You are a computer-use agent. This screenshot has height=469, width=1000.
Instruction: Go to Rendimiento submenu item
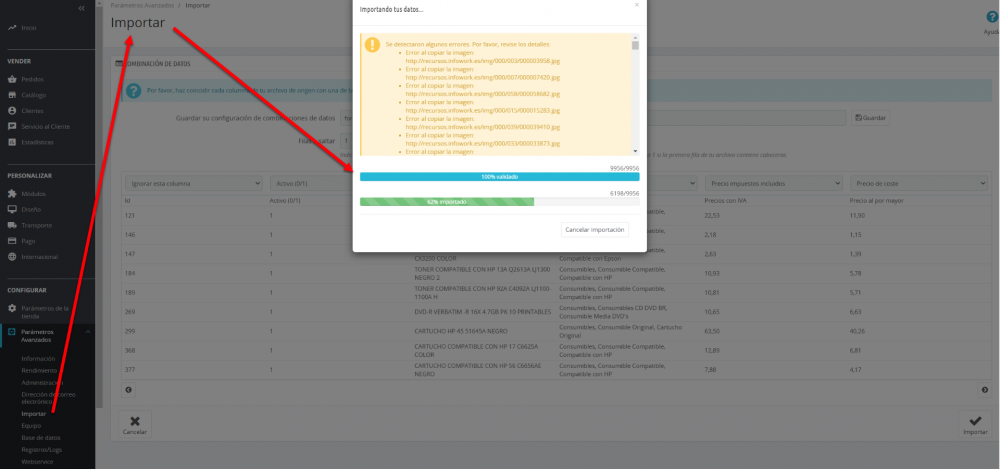pos(39,370)
